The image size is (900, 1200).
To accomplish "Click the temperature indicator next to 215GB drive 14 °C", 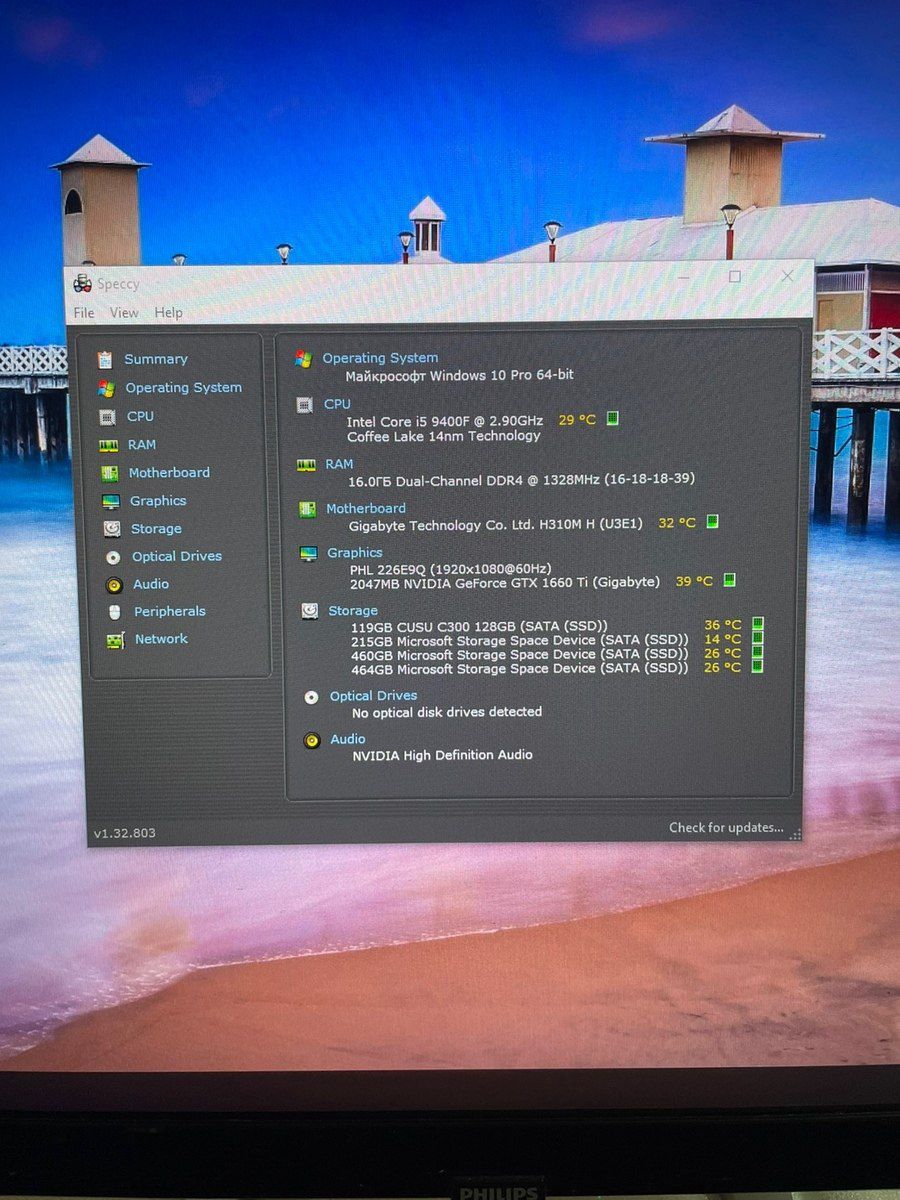I will pyautogui.click(x=757, y=639).
